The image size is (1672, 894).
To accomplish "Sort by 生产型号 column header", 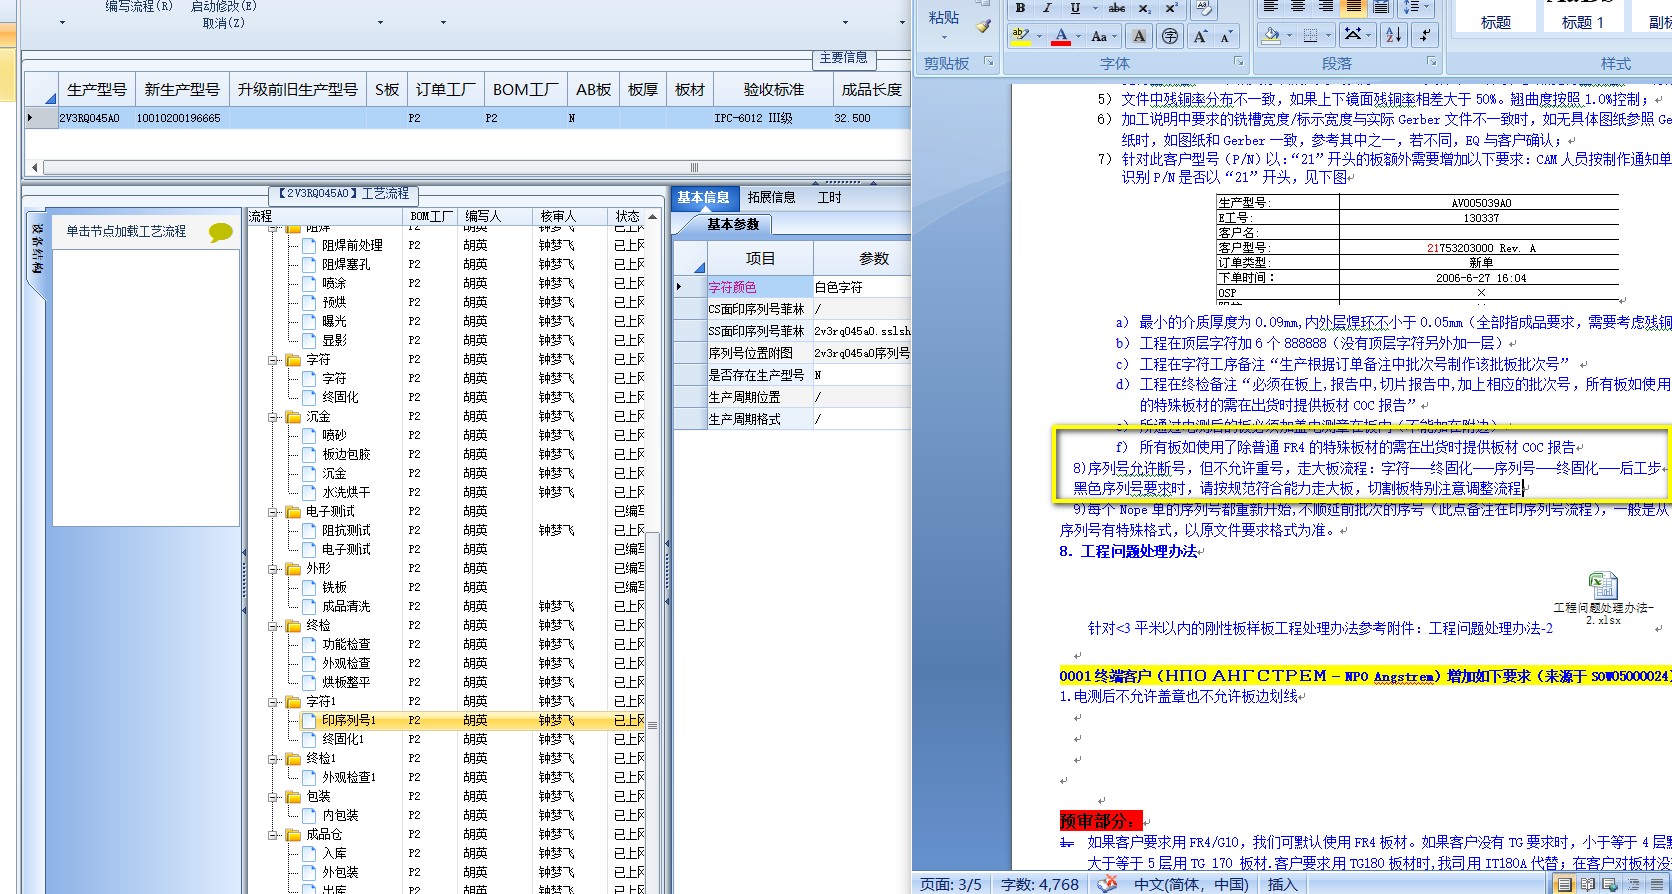I will click(x=96, y=89).
